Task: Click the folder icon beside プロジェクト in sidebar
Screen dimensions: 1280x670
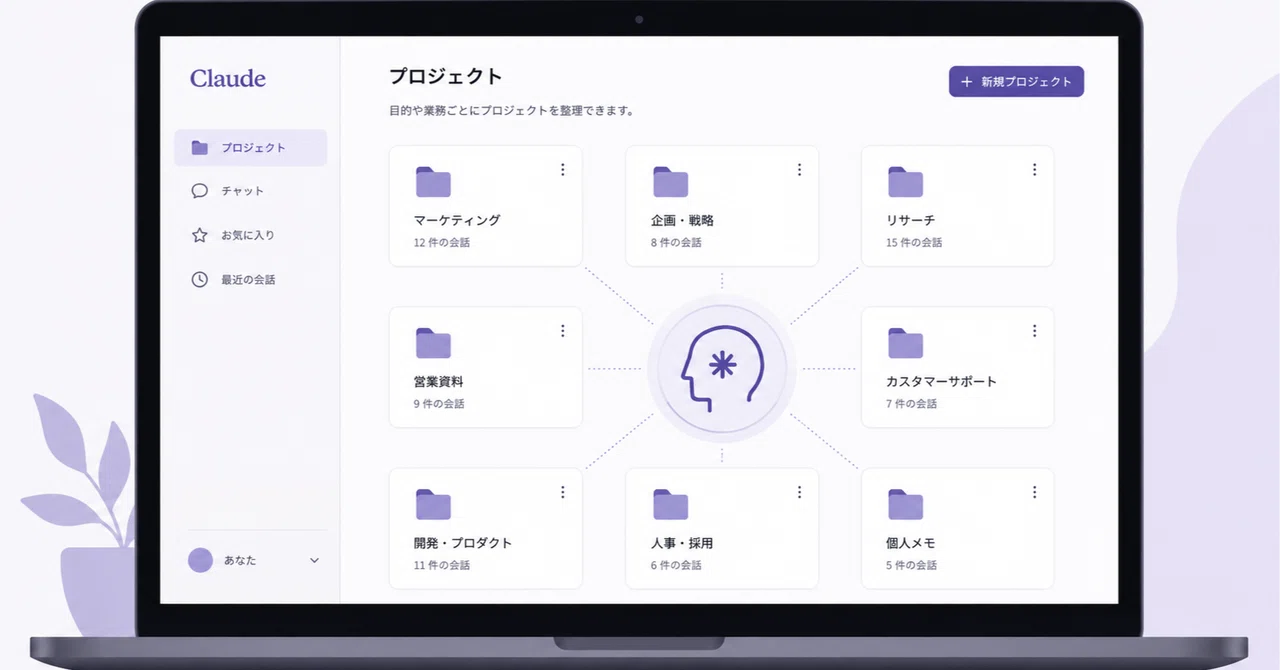Action: pos(200,148)
